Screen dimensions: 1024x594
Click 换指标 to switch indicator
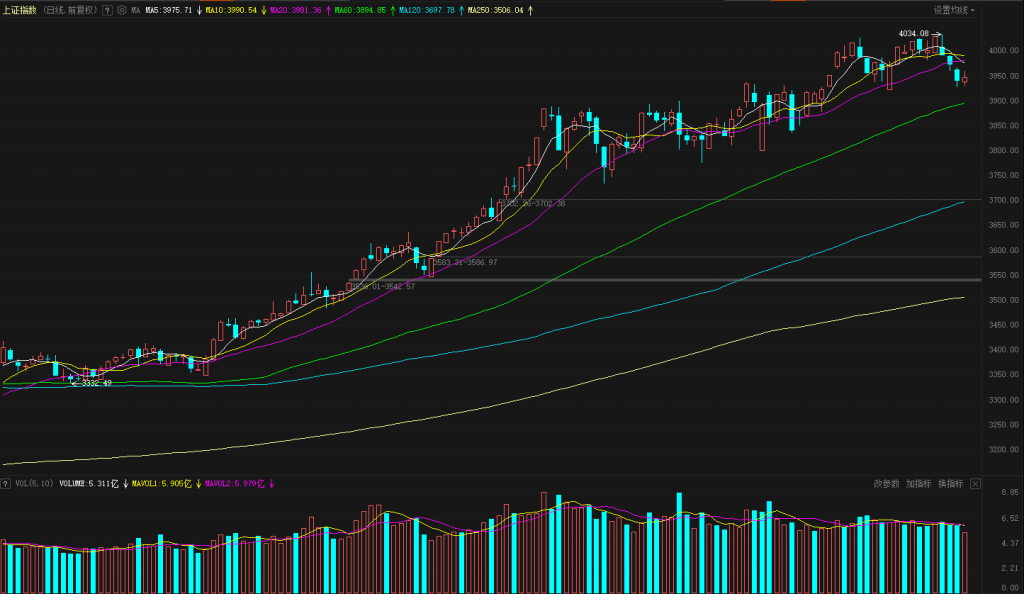[x=950, y=483]
